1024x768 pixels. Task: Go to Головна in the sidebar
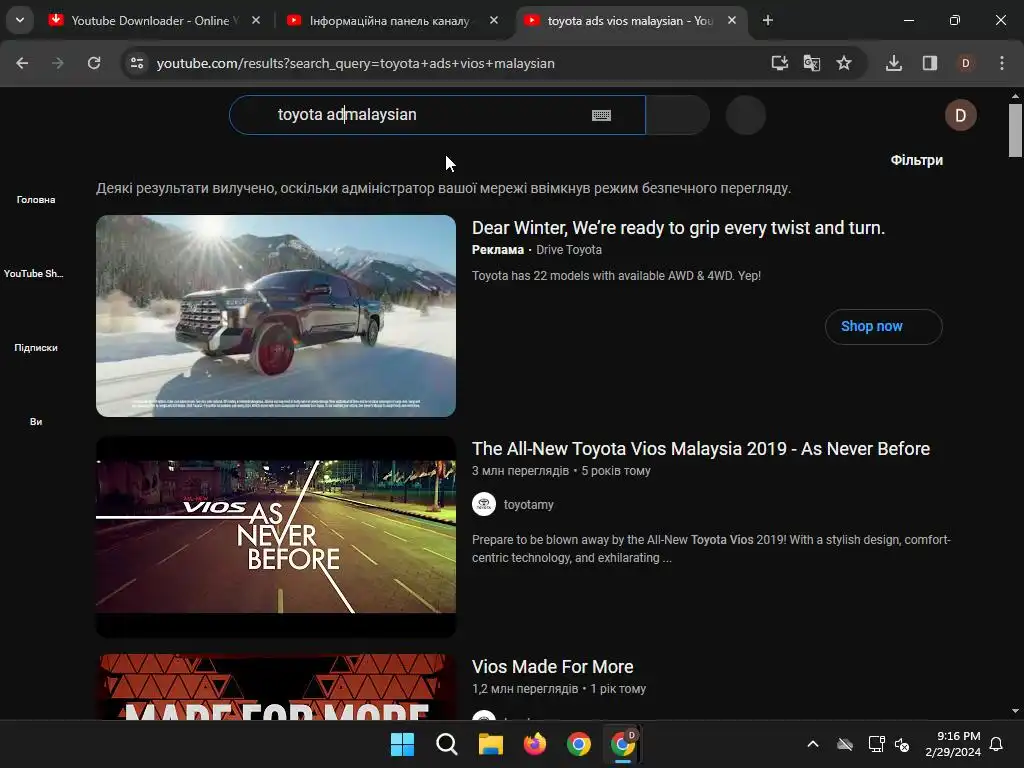[x=36, y=200]
